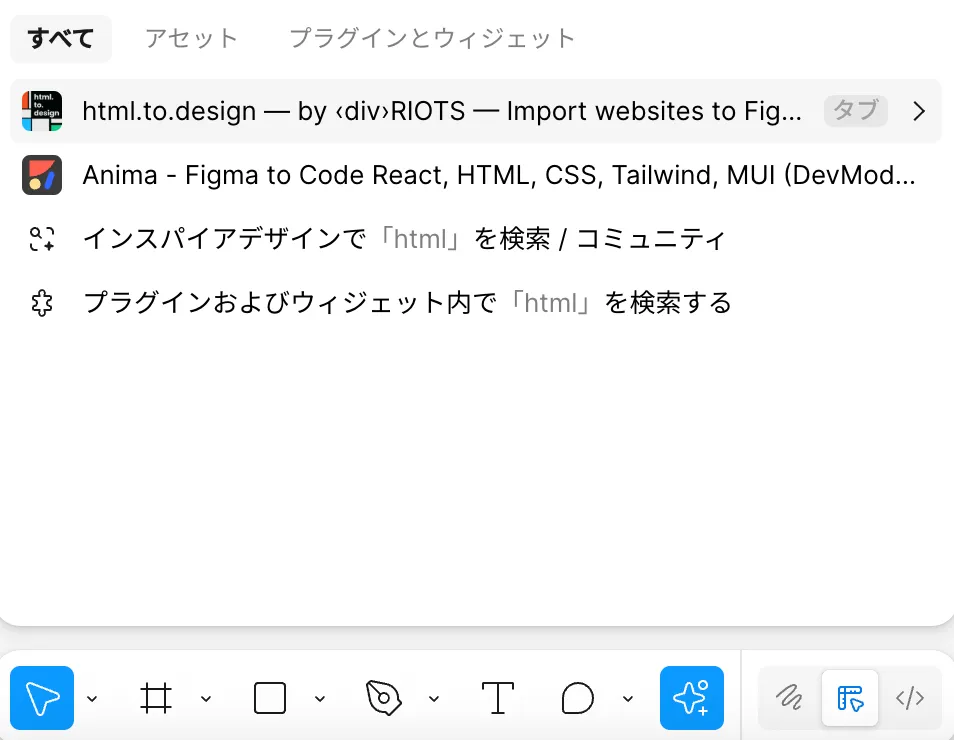Switch to Design mode
The image size is (954, 740).
click(850, 698)
